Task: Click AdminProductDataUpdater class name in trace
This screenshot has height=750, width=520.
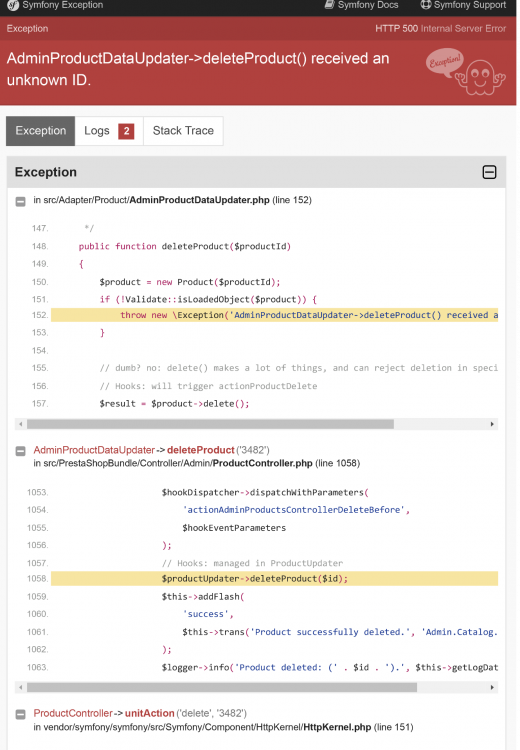Action: click(x=94, y=450)
